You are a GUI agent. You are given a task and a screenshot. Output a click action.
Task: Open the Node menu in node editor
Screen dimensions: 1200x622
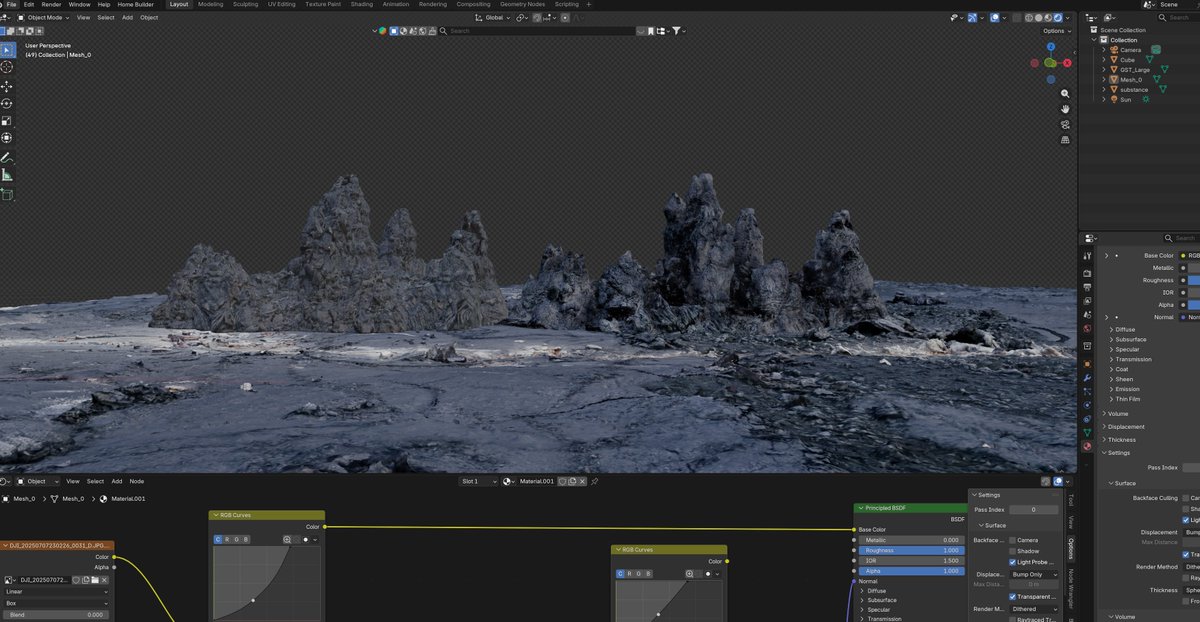pyautogui.click(x=136, y=481)
